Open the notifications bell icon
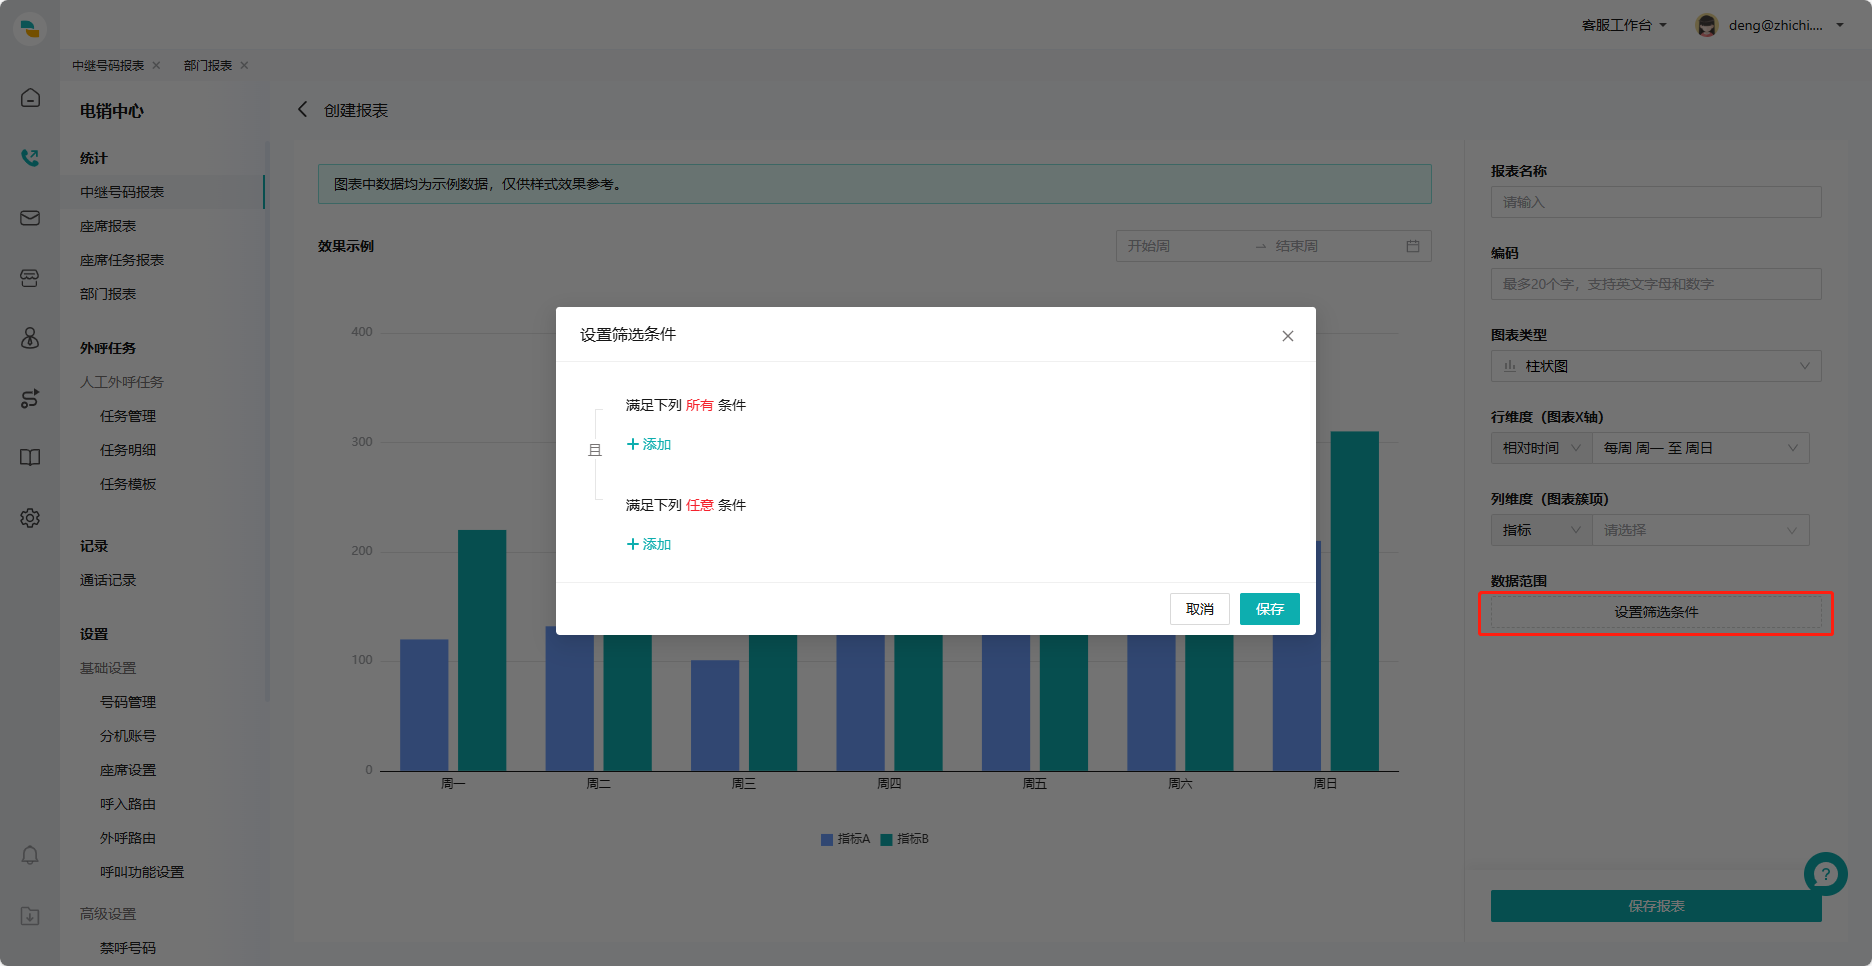The width and height of the screenshot is (1872, 966). point(30,856)
